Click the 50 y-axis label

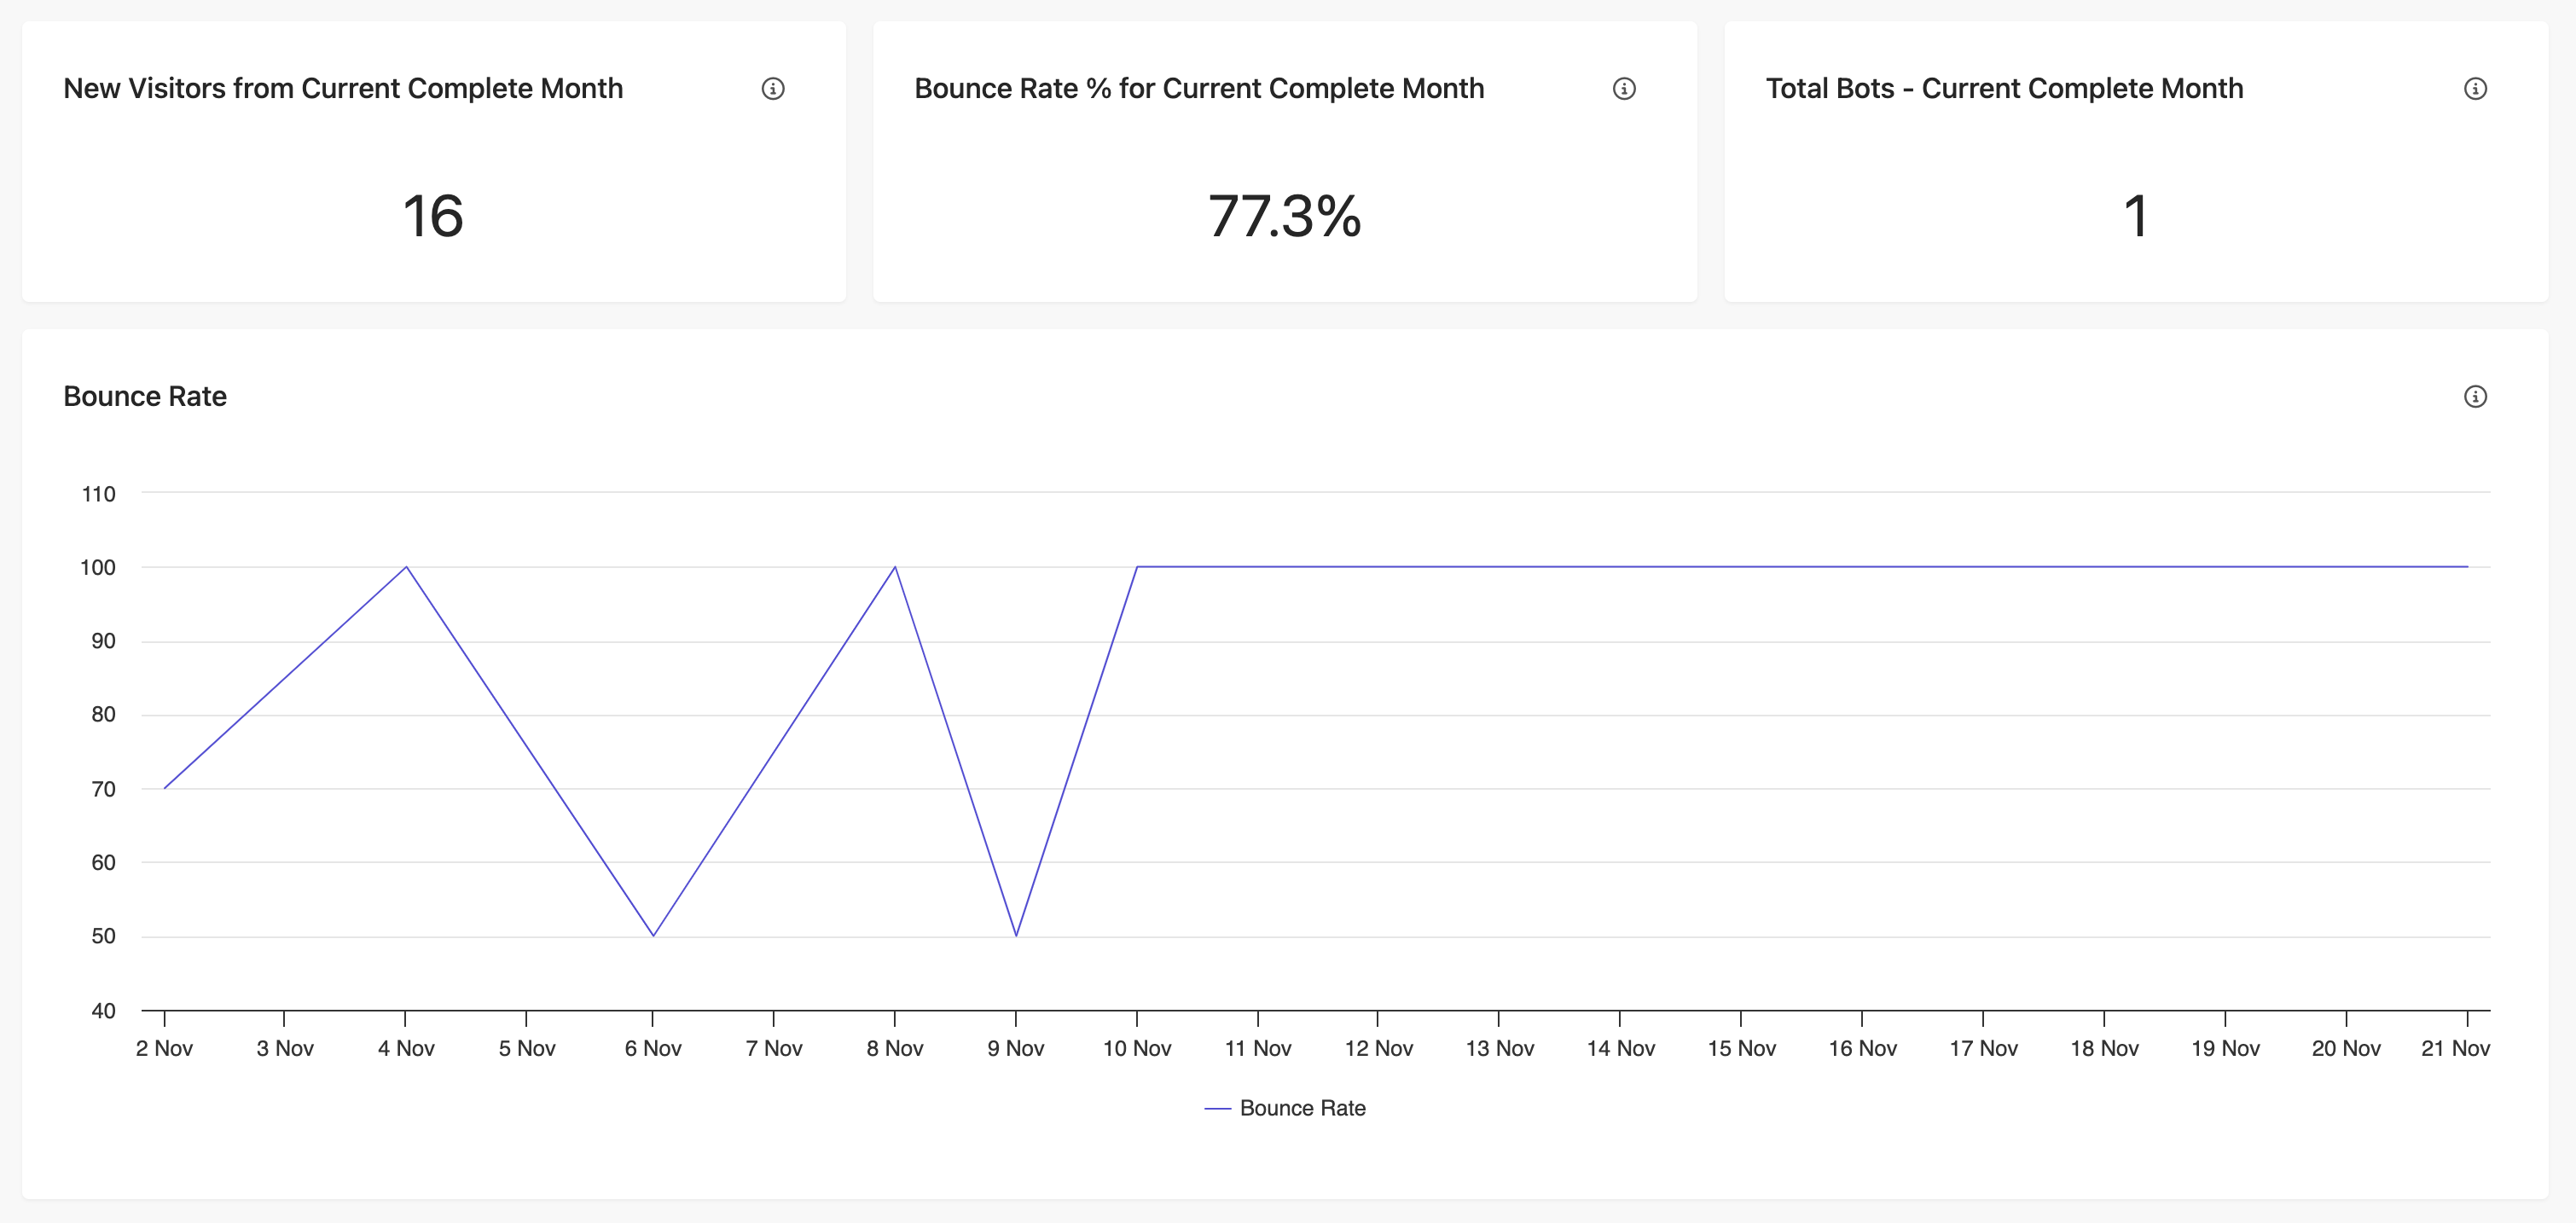point(103,936)
